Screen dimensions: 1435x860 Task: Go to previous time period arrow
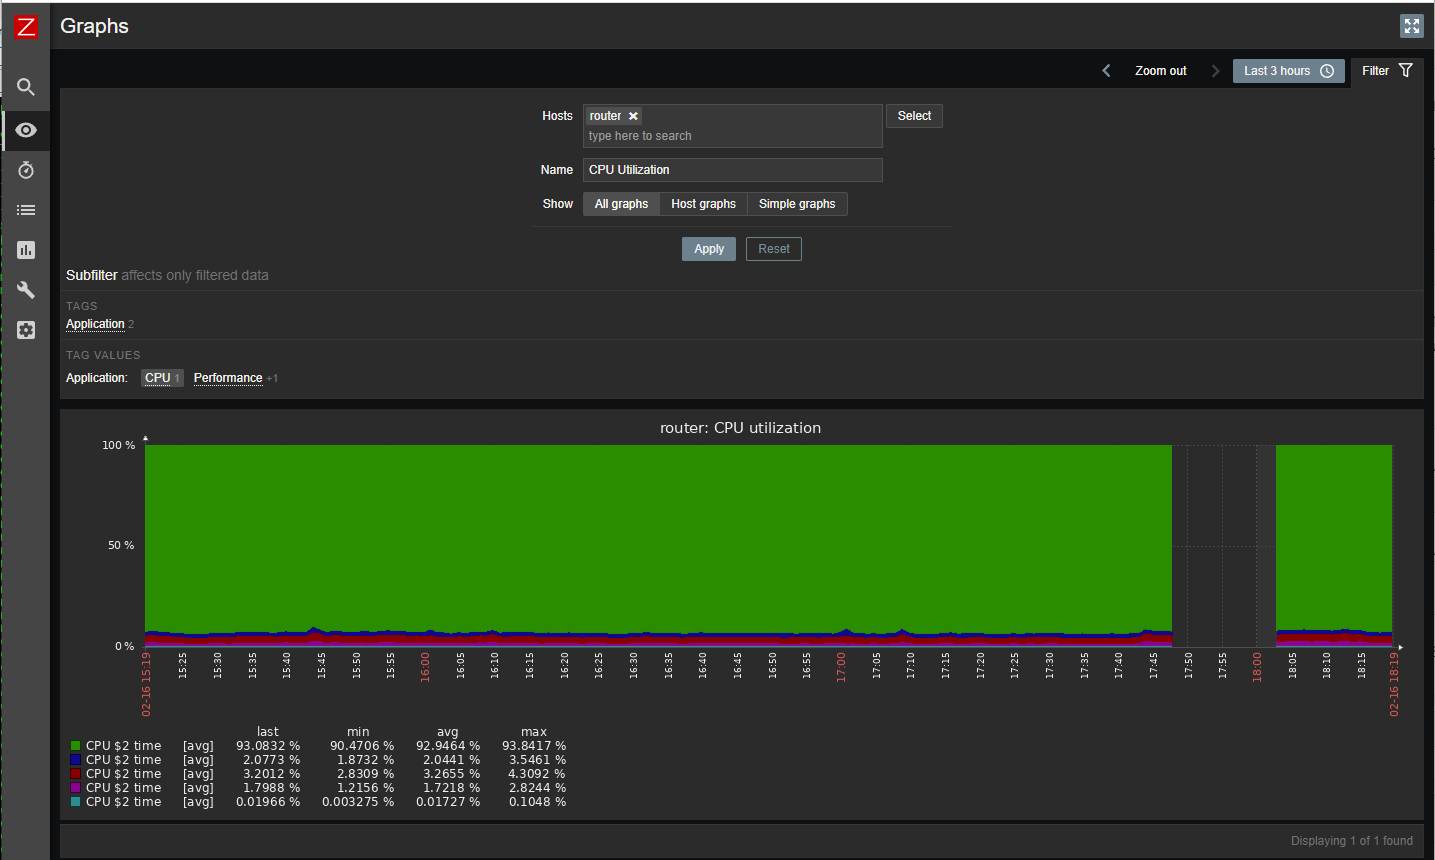click(x=1106, y=71)
